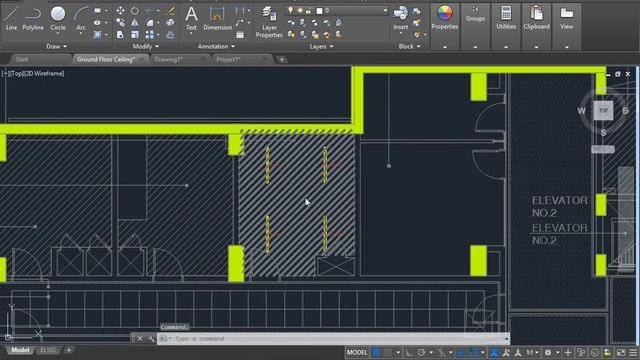Add a new layout tab
640x360 pixels.
69,350
